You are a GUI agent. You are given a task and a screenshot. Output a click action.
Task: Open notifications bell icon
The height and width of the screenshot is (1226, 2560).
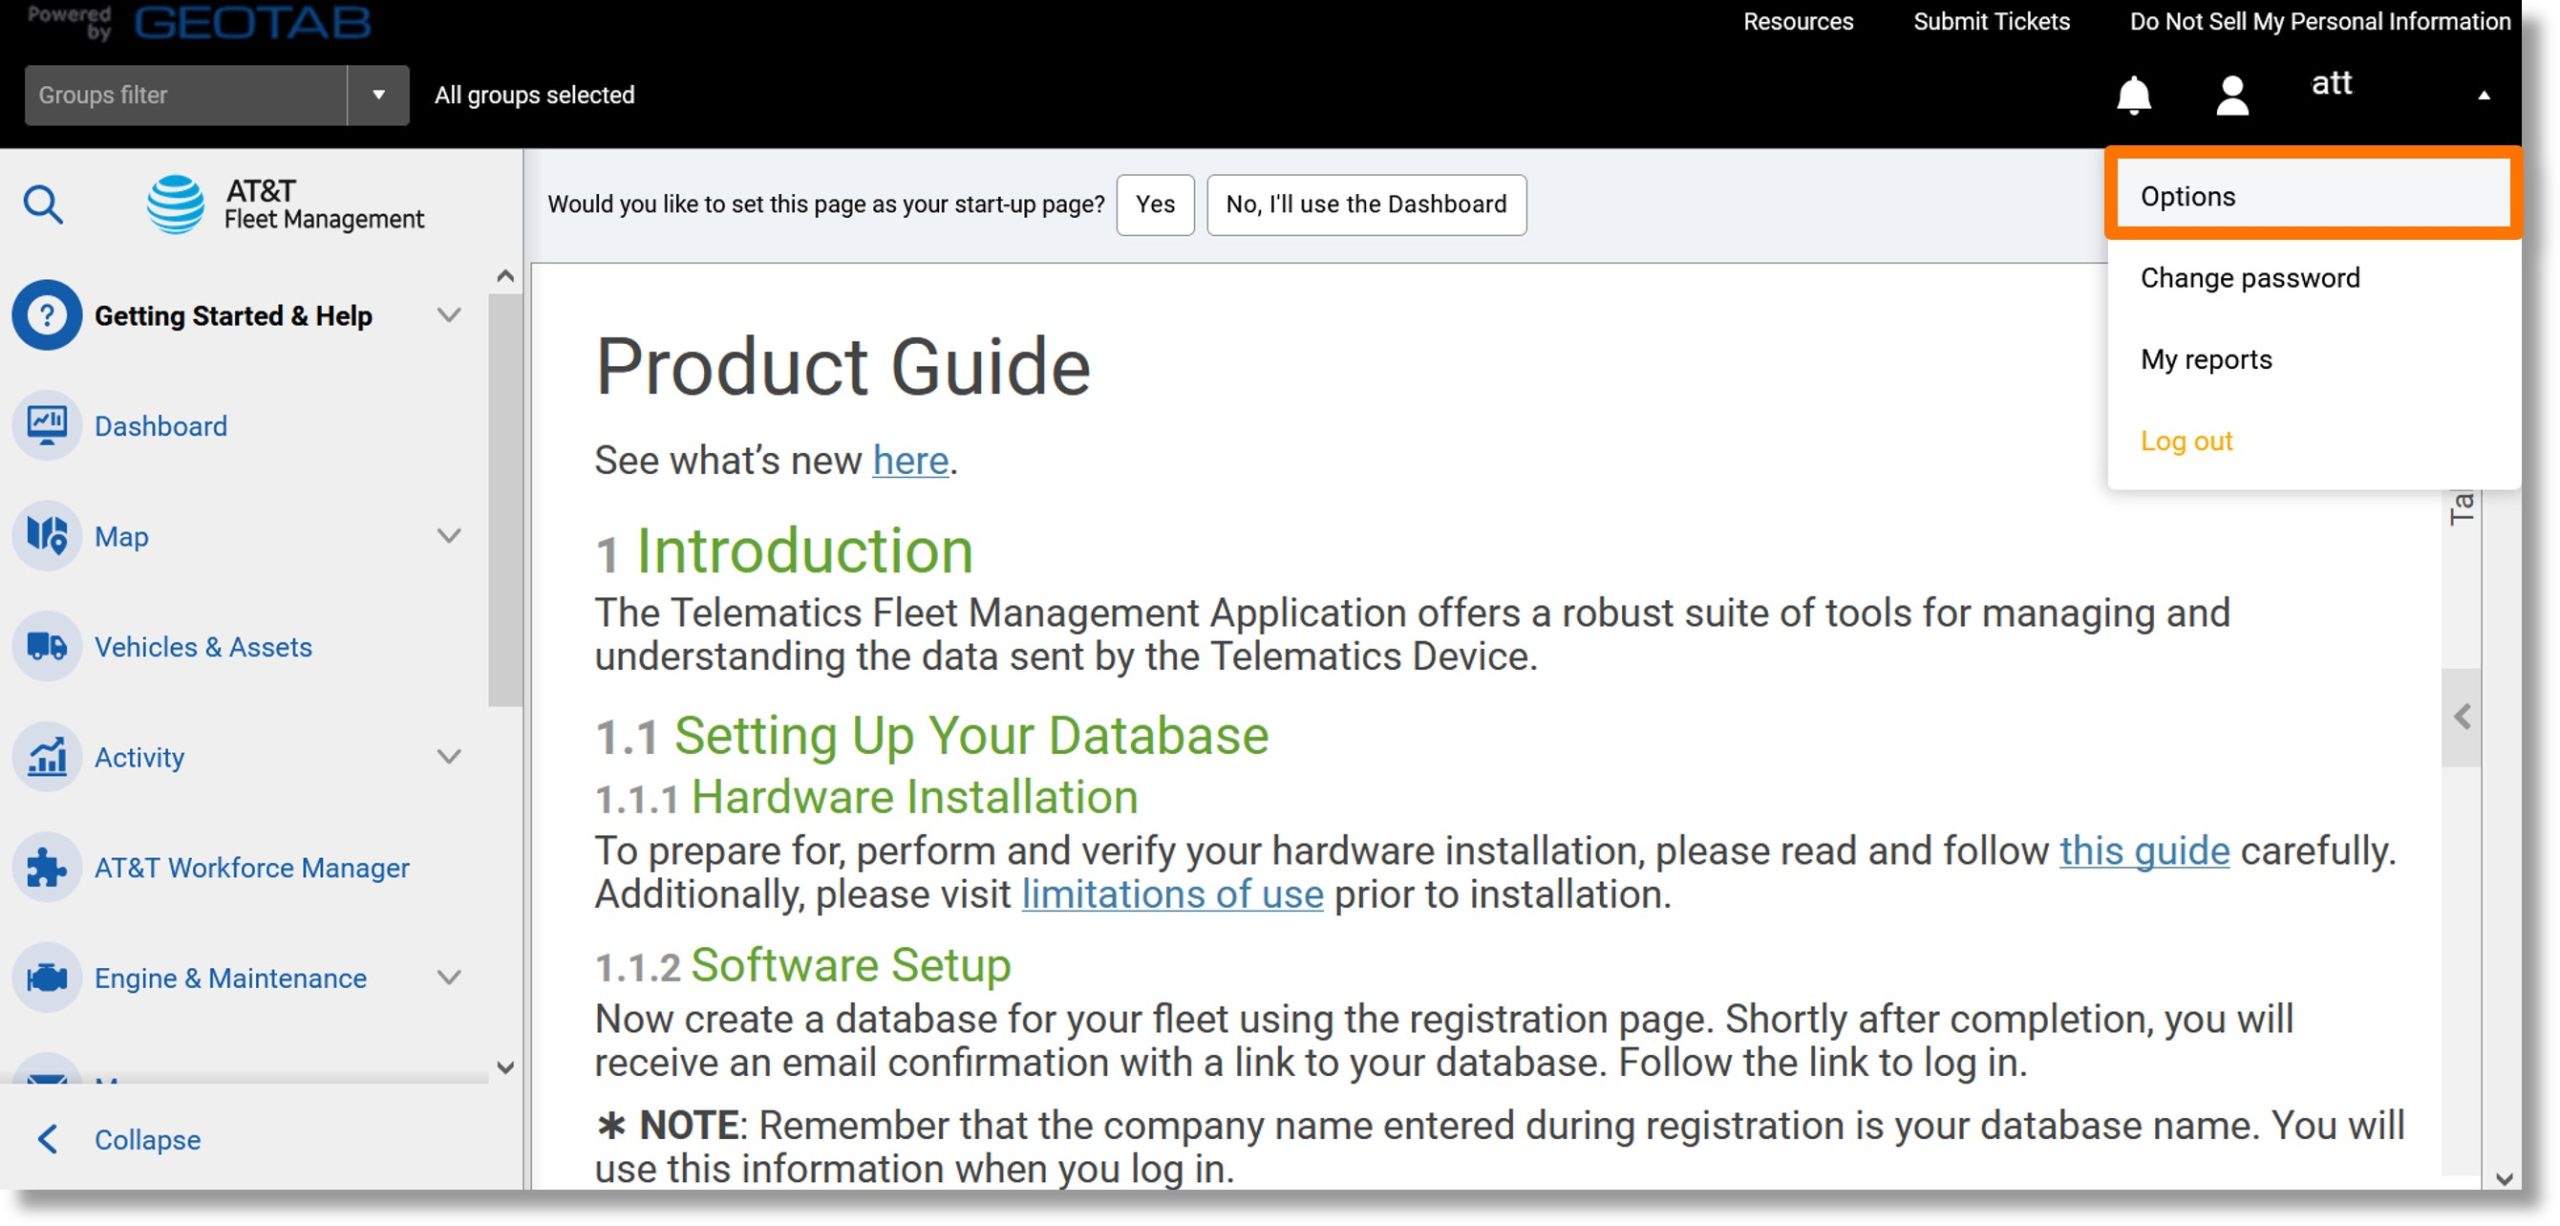coord(2133,95)
